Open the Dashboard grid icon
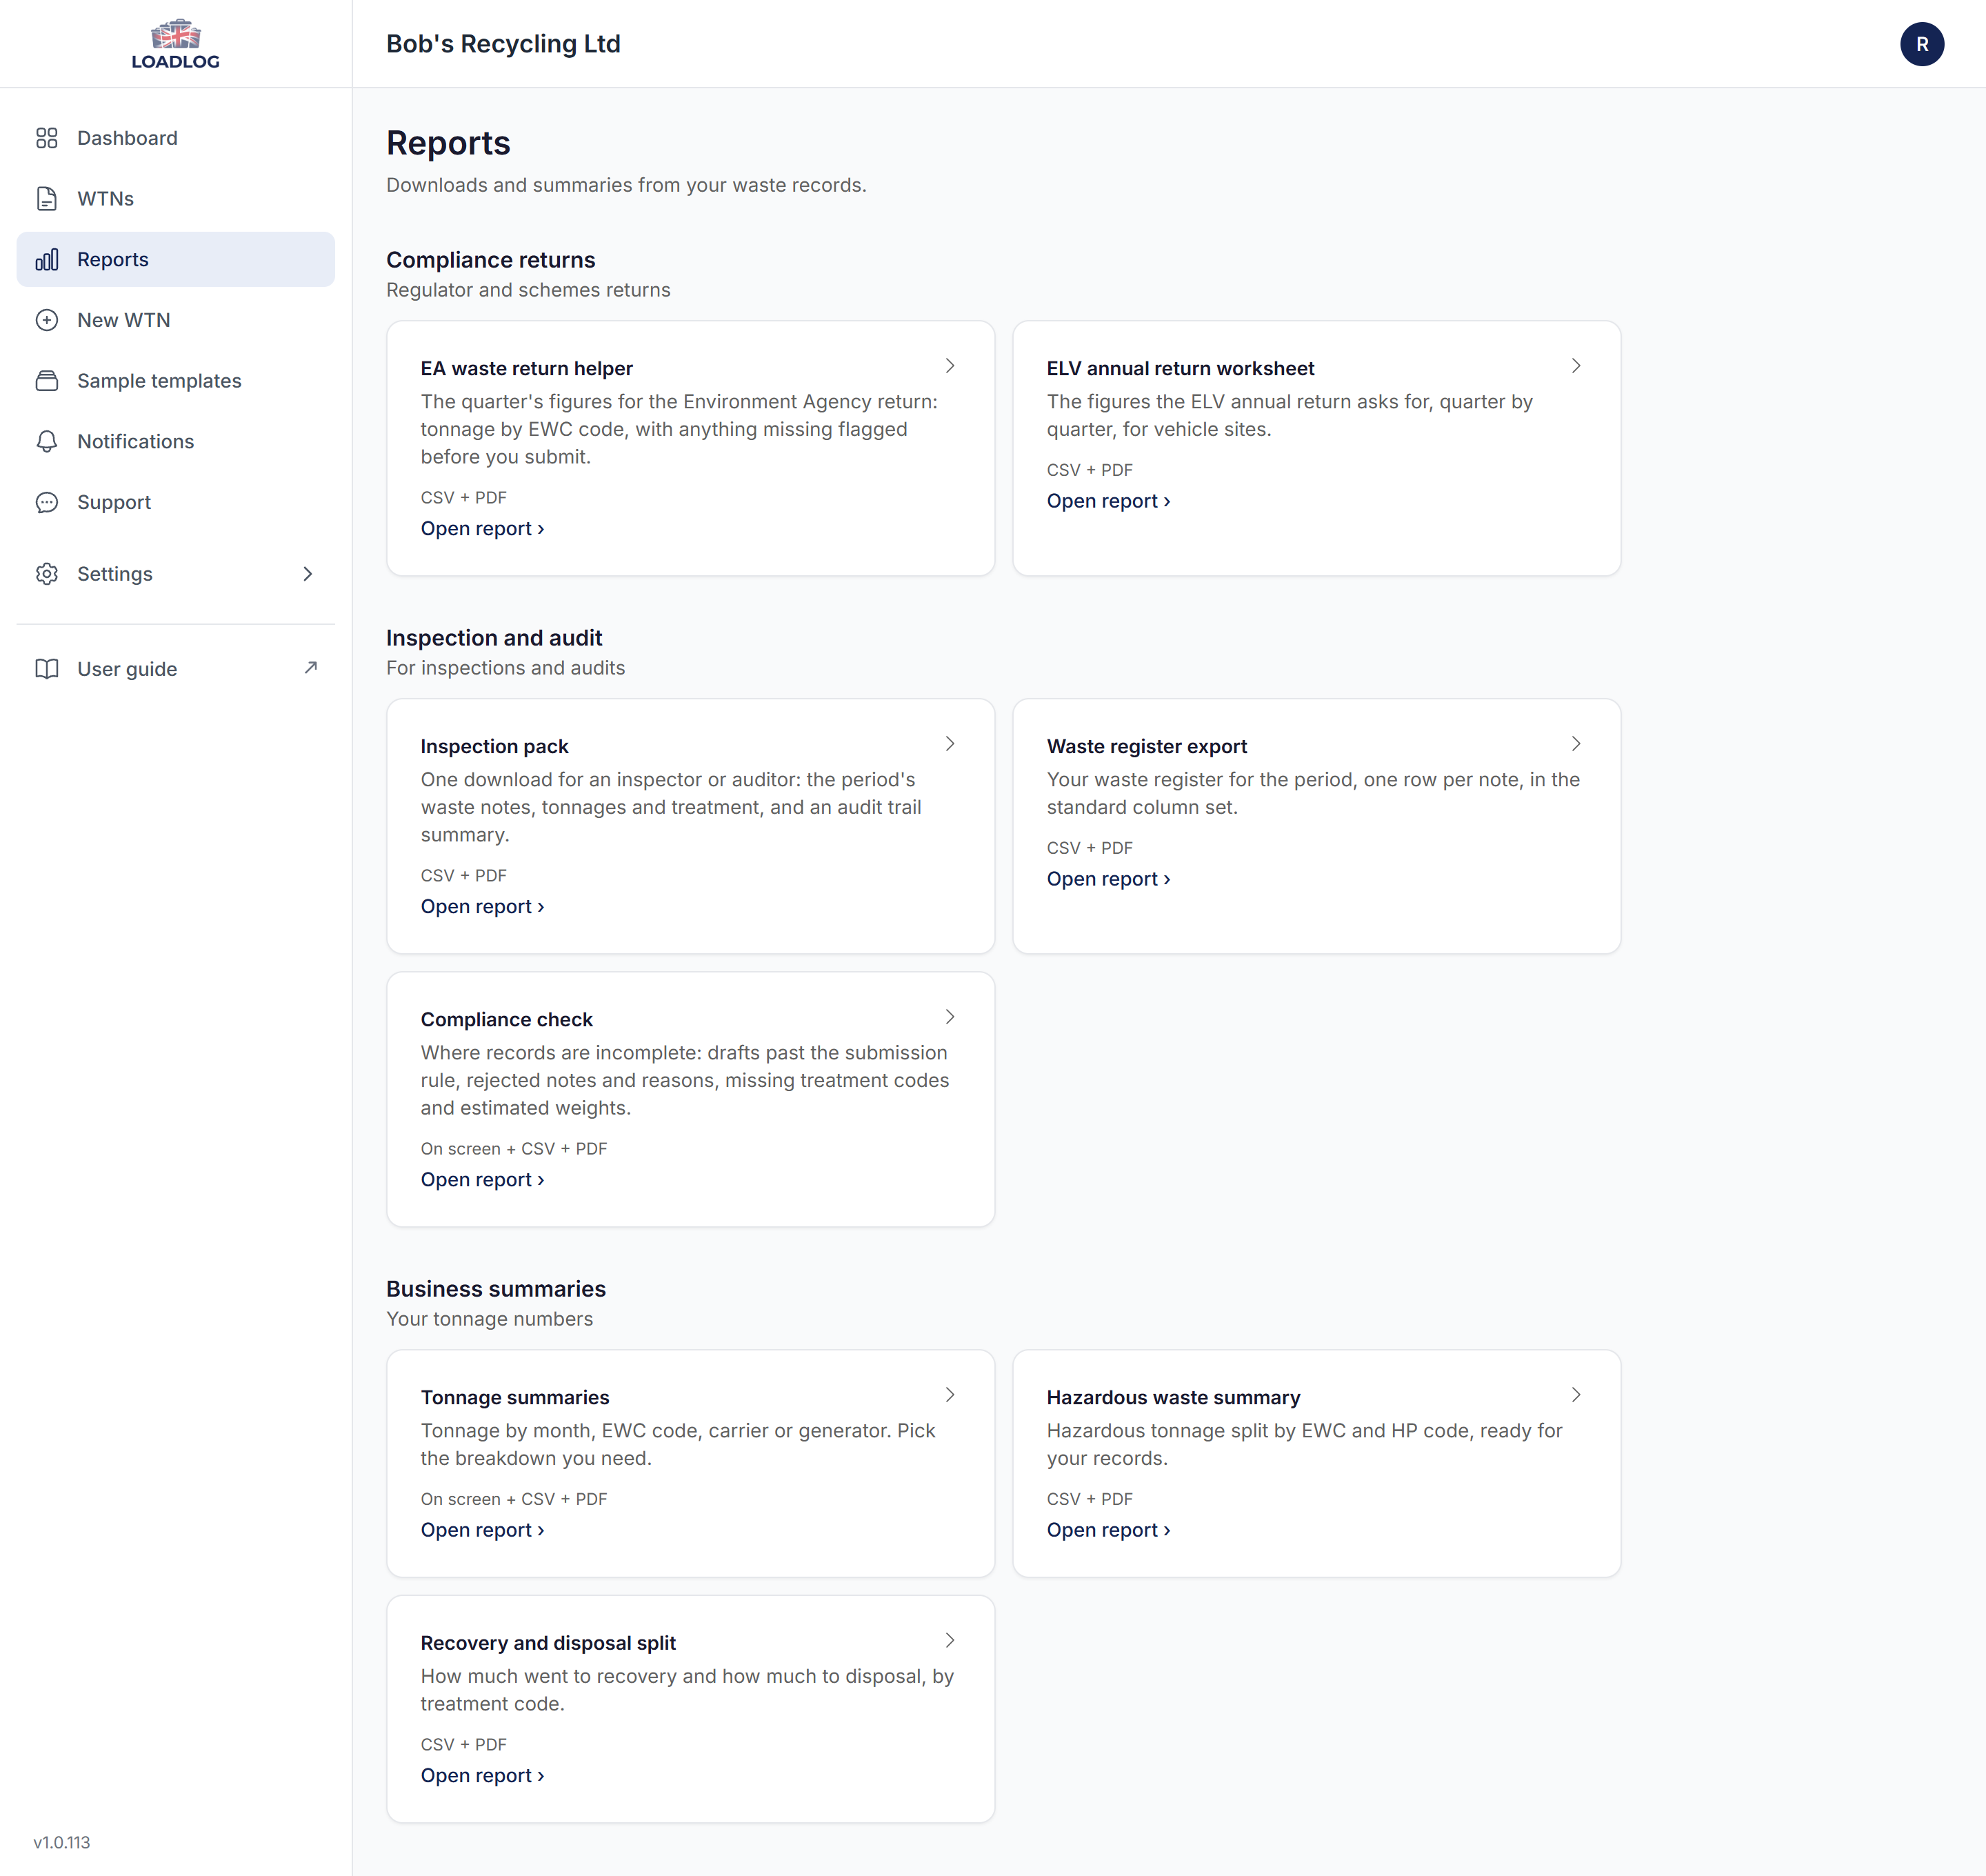This screenshot has width=1986, height=1876. coord(47,138)
